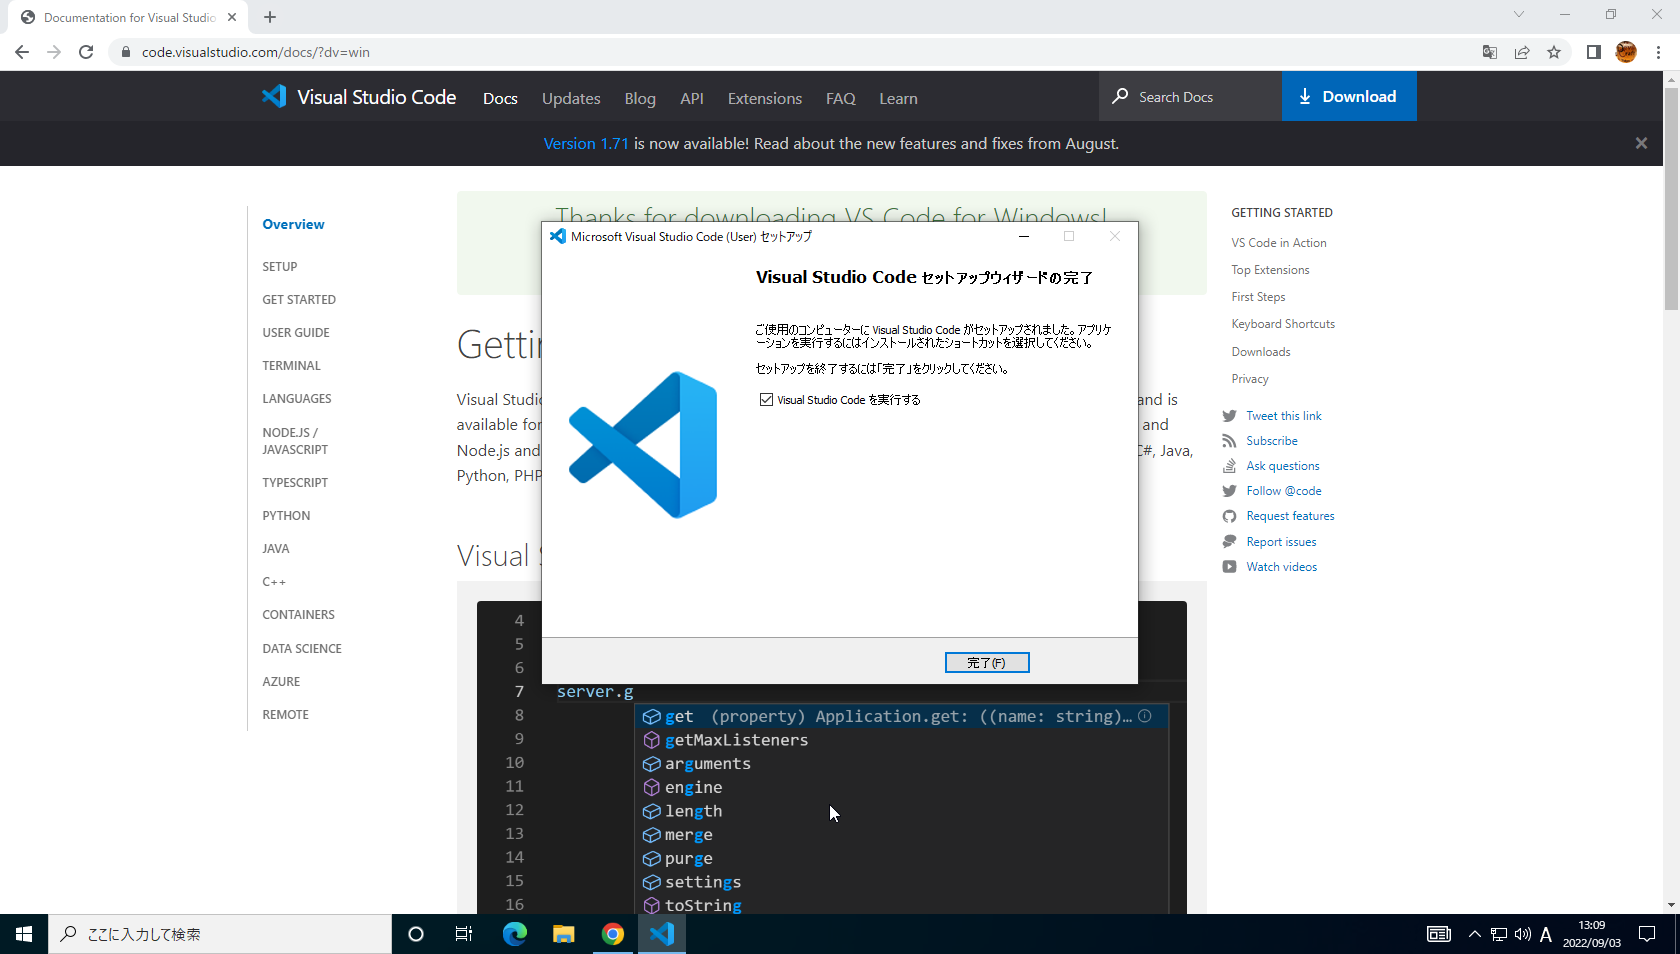1680x954 pixels.
Task: Click the 完了(F) finish button
Action: pyautogui.click(x=987, y=662)
